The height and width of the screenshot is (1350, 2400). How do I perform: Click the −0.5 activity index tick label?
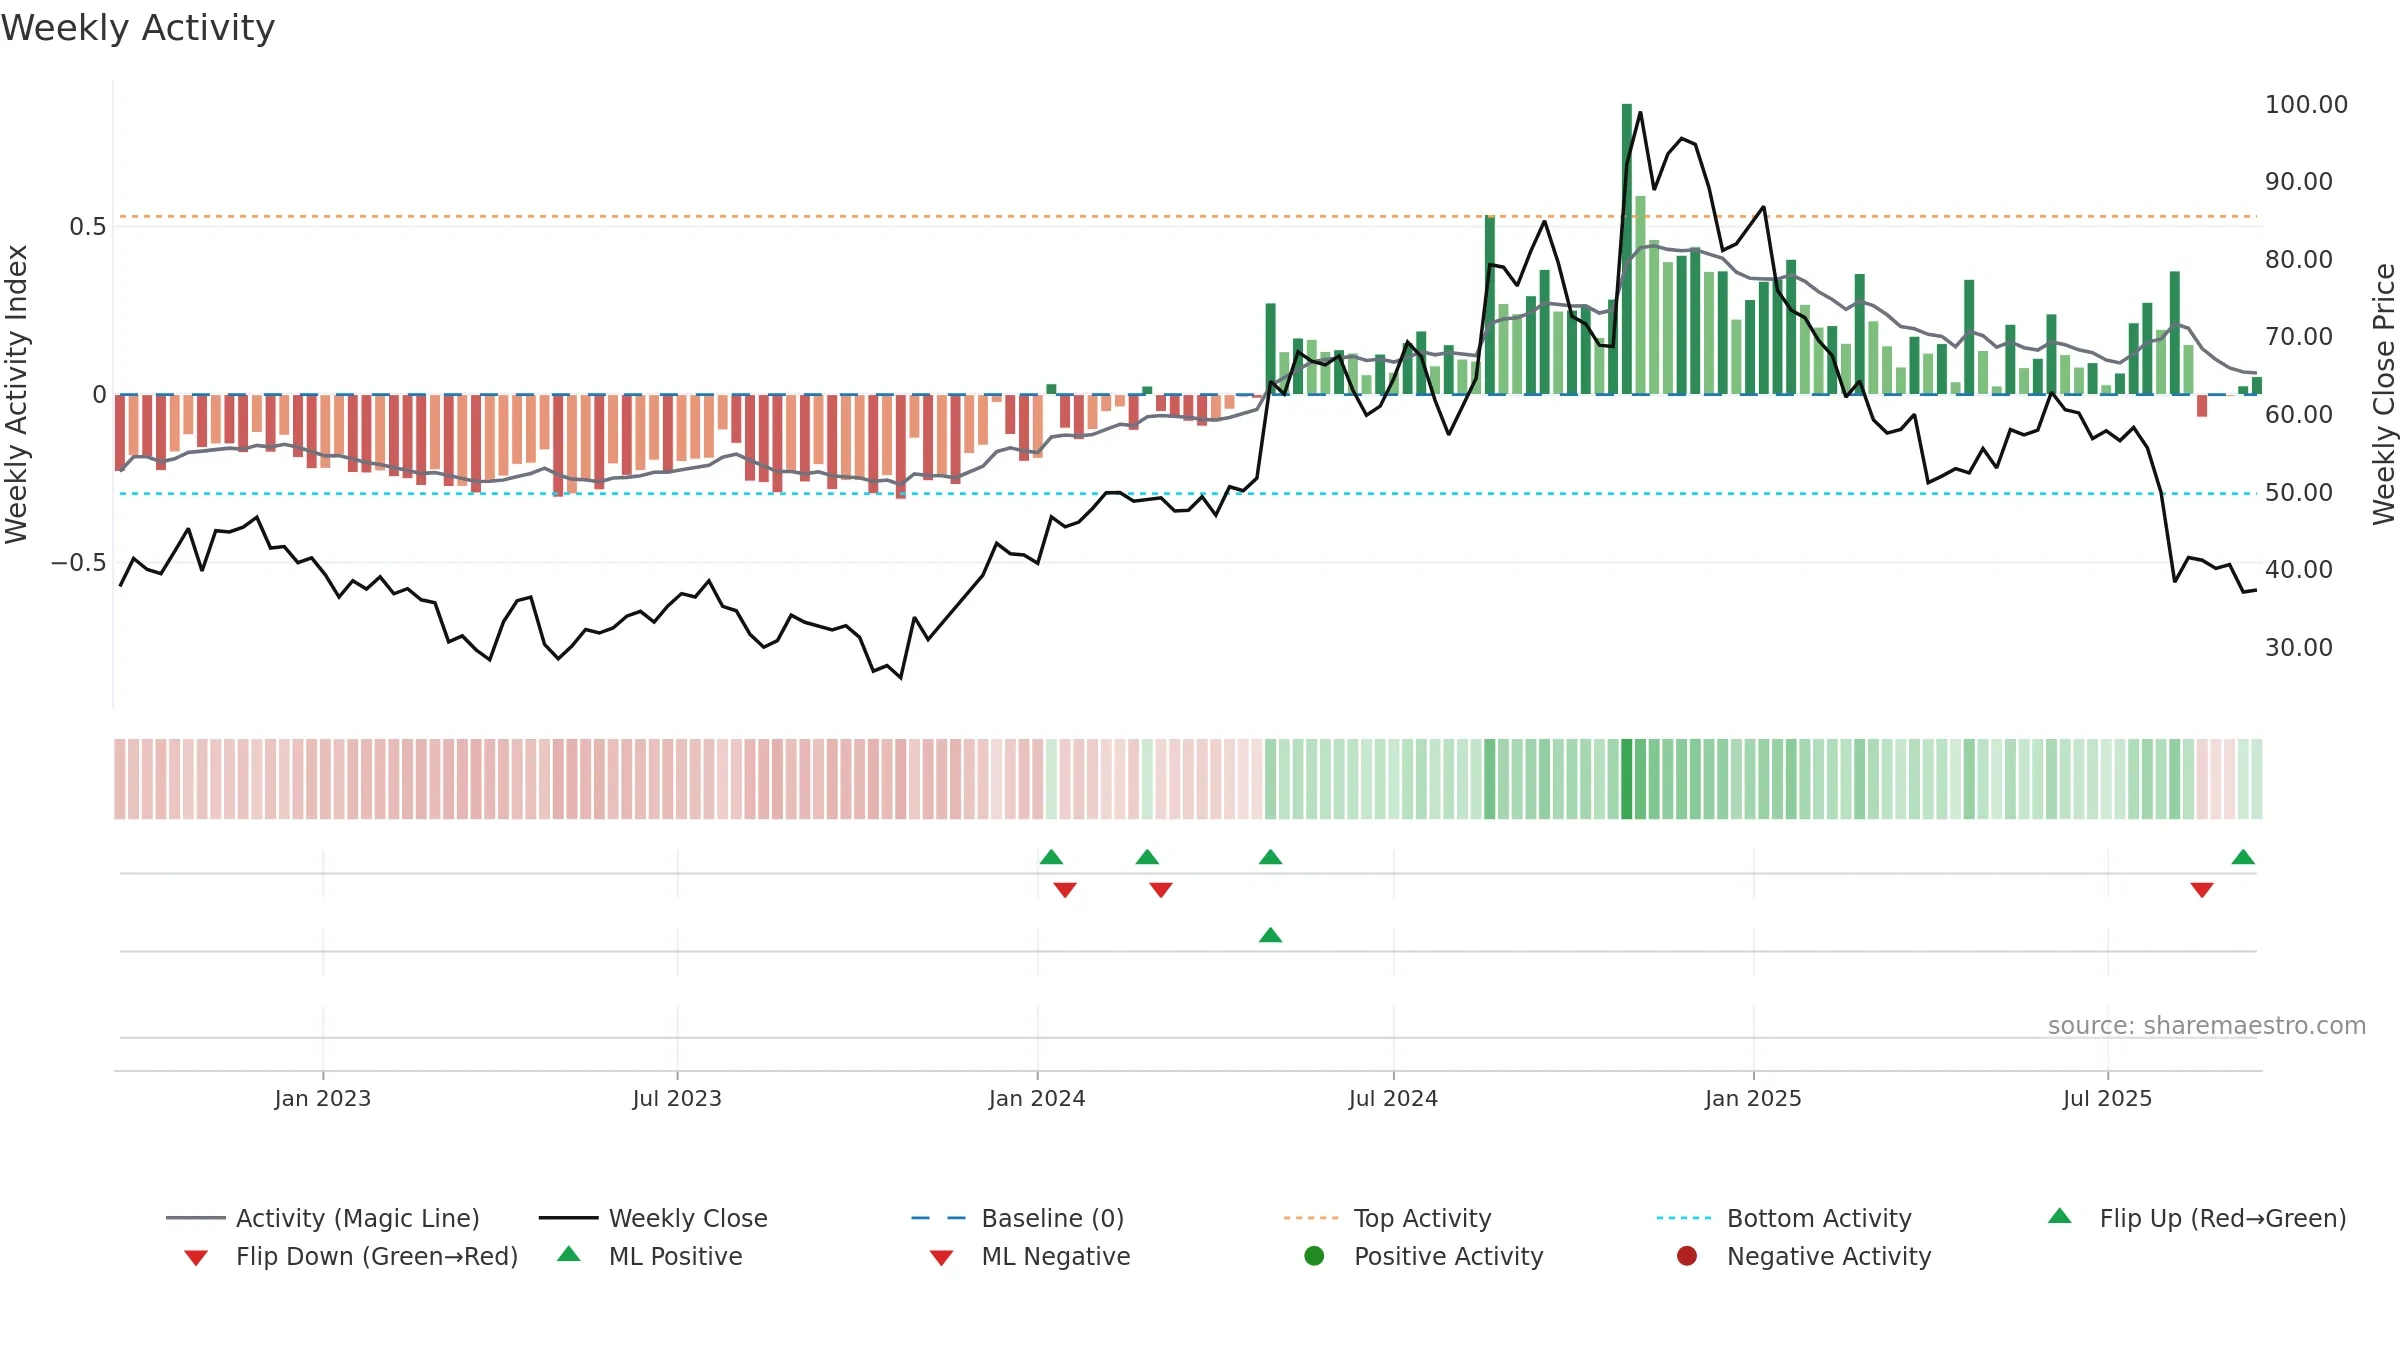tap(78, 563)
